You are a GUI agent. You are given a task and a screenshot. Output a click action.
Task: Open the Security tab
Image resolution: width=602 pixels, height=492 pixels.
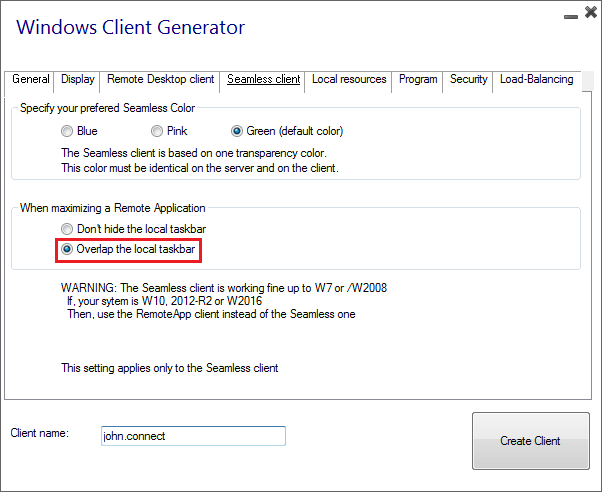tap(468, 79)
